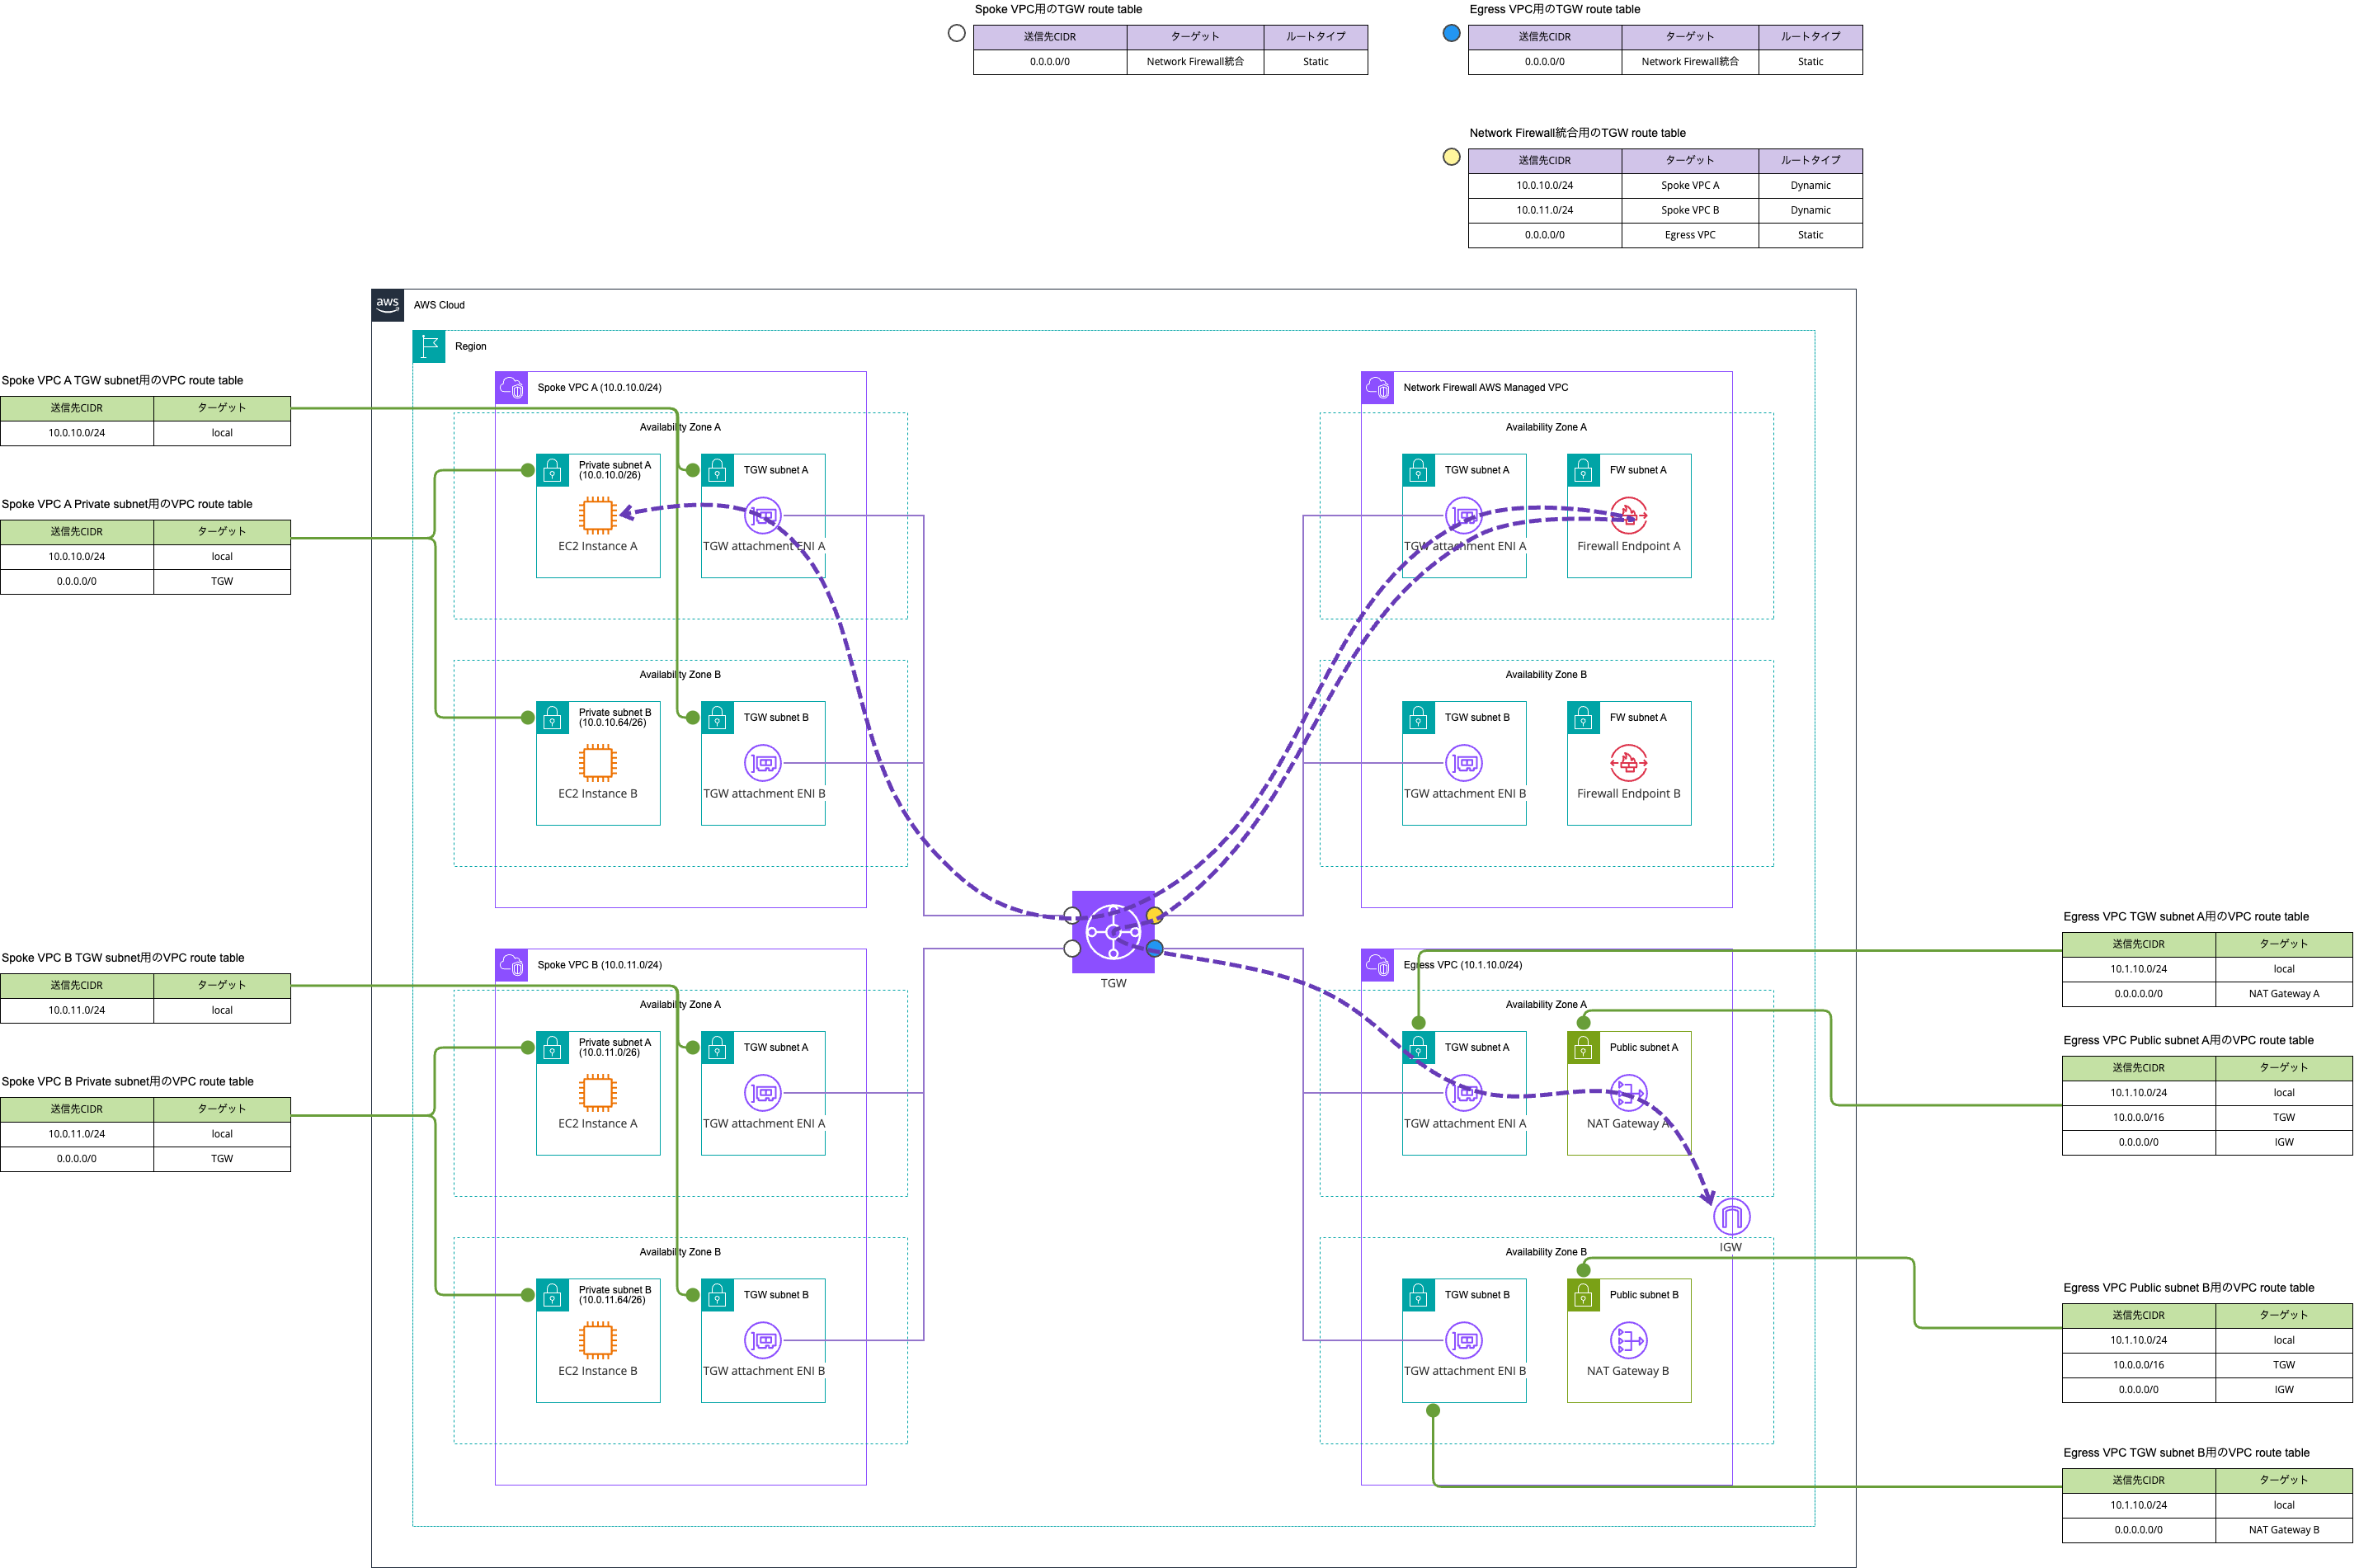Select the Region flag icon
This screenshot has height=1568, width=2359.
(x=429, y=346)
